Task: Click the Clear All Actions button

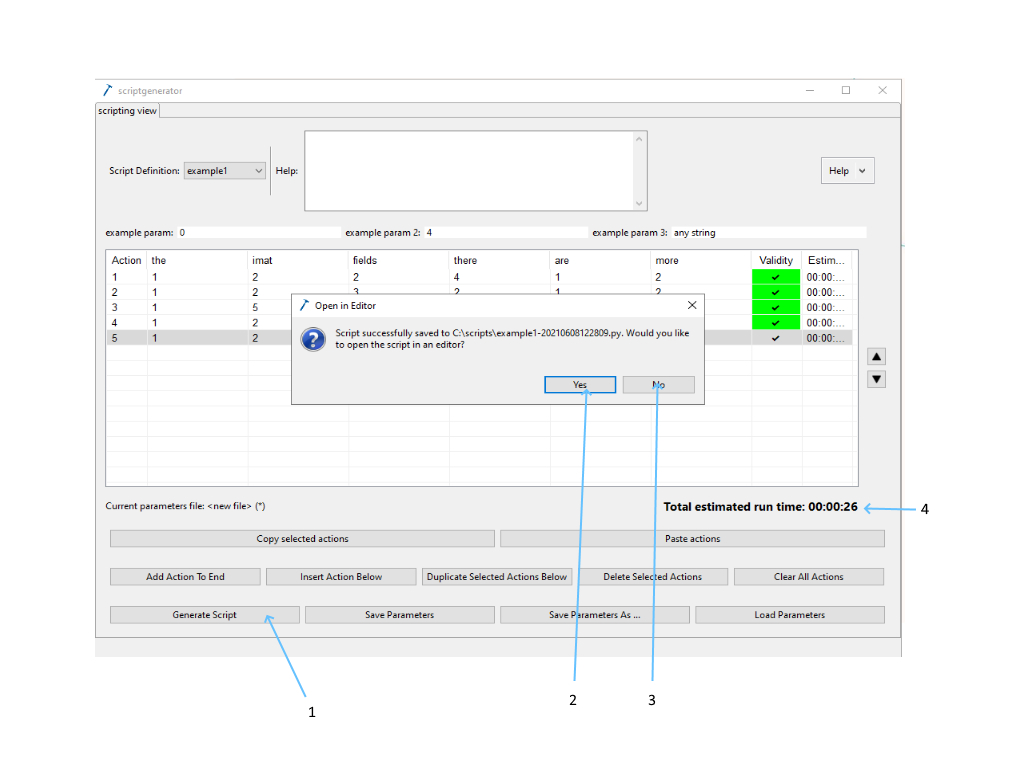Action: (808, 577)
